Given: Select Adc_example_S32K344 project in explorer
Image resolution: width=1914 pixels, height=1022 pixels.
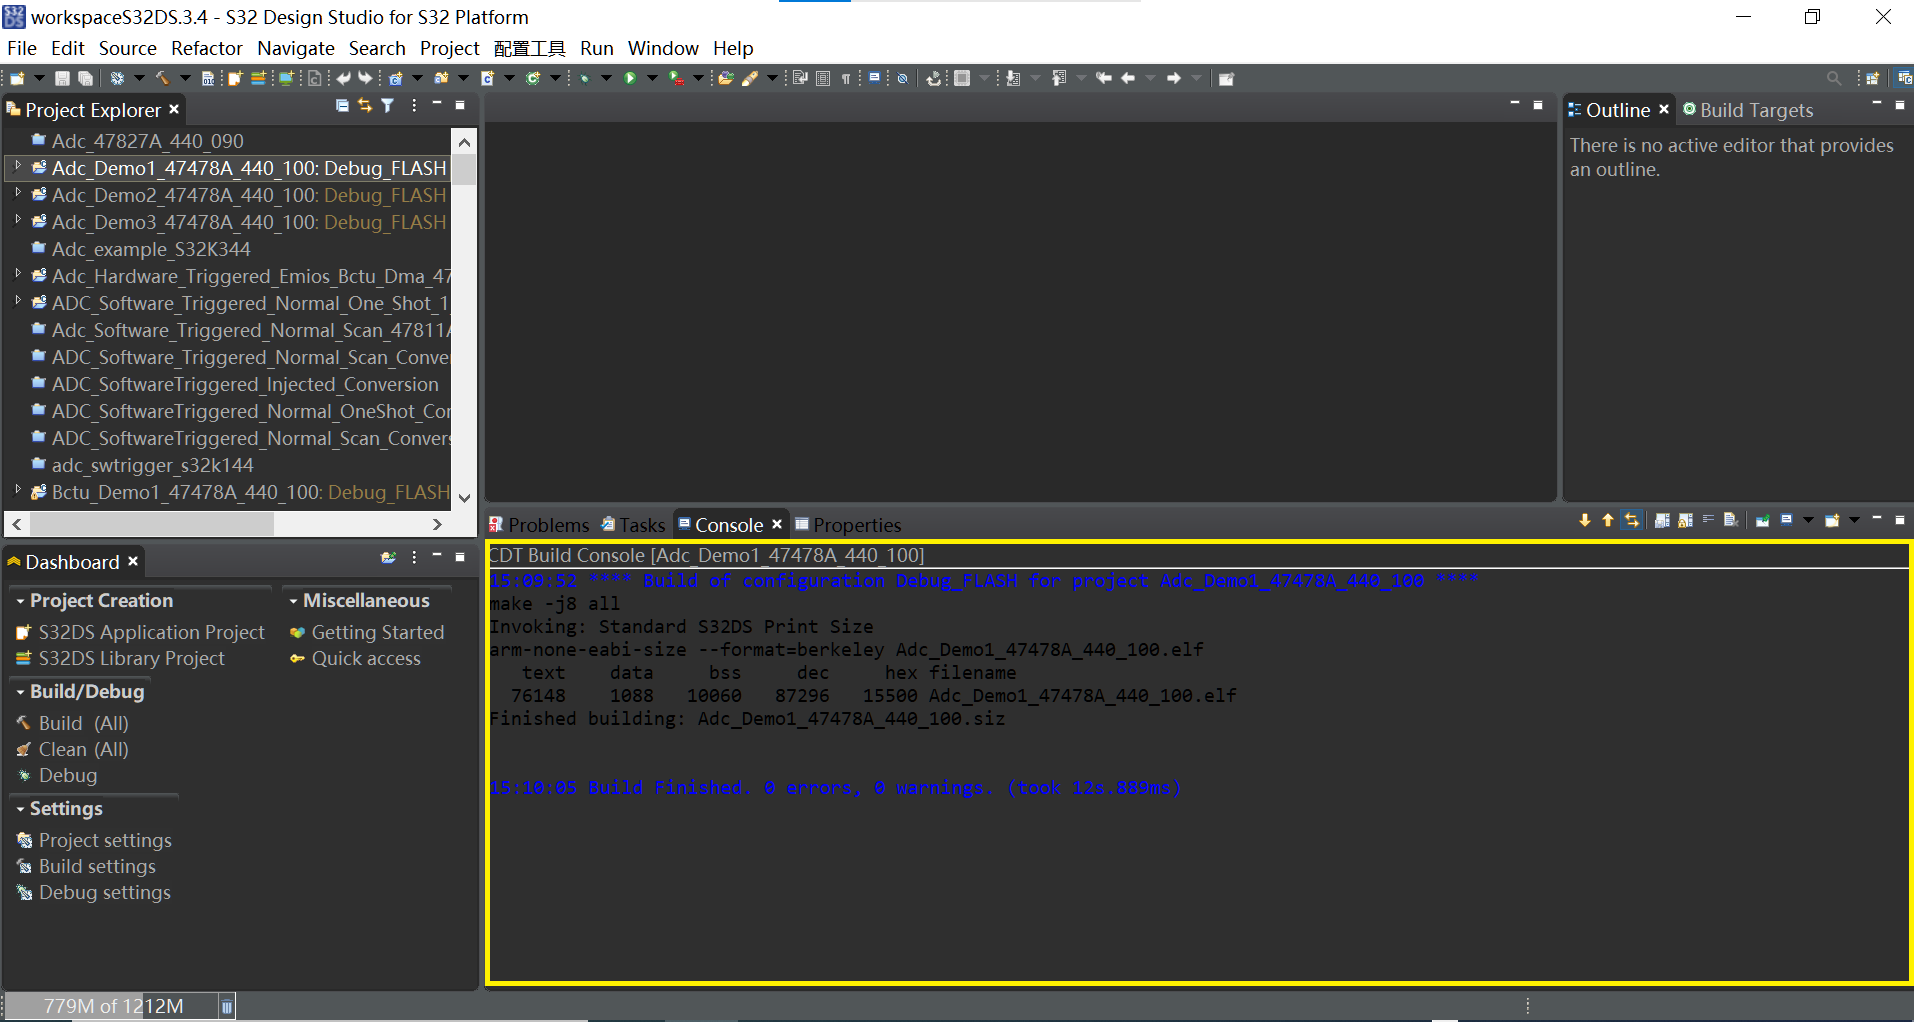Looking at the screenshot, I should (151, 249).
